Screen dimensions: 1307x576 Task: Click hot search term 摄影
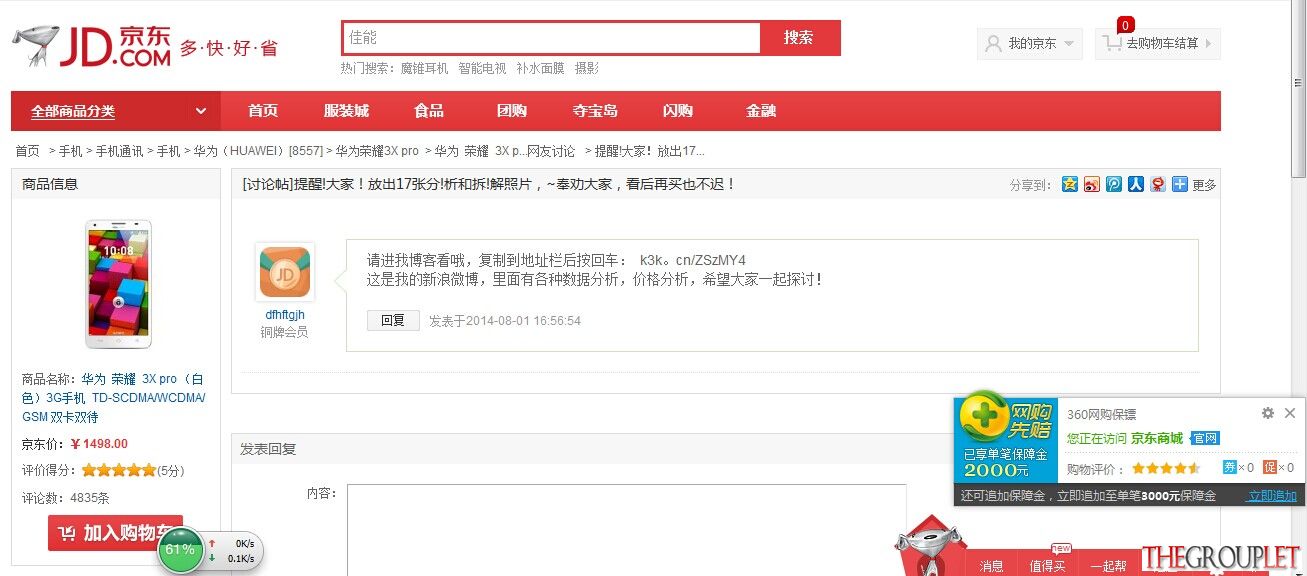(x=587, y=68)
